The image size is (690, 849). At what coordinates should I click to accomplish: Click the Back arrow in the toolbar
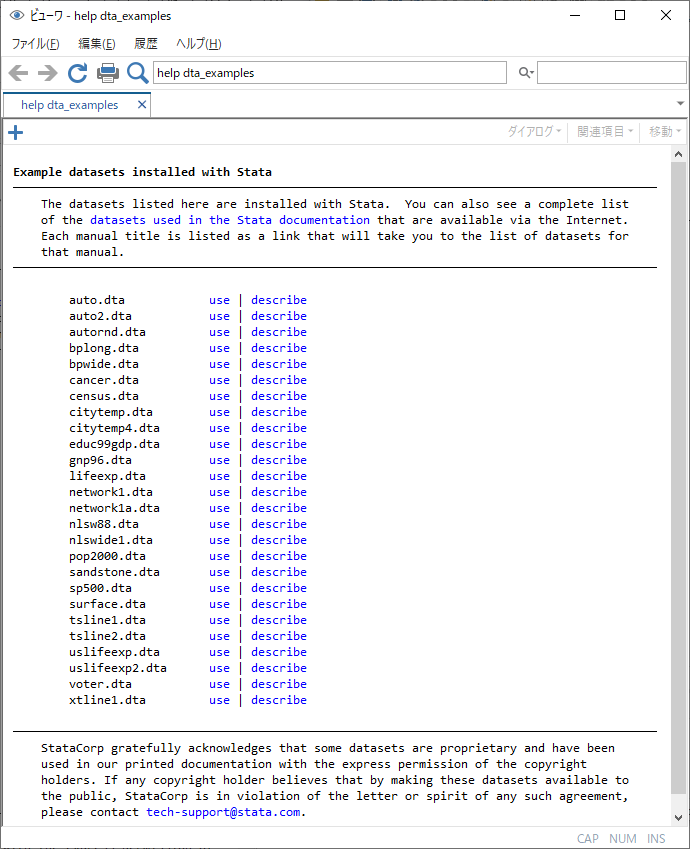(18, 73)
